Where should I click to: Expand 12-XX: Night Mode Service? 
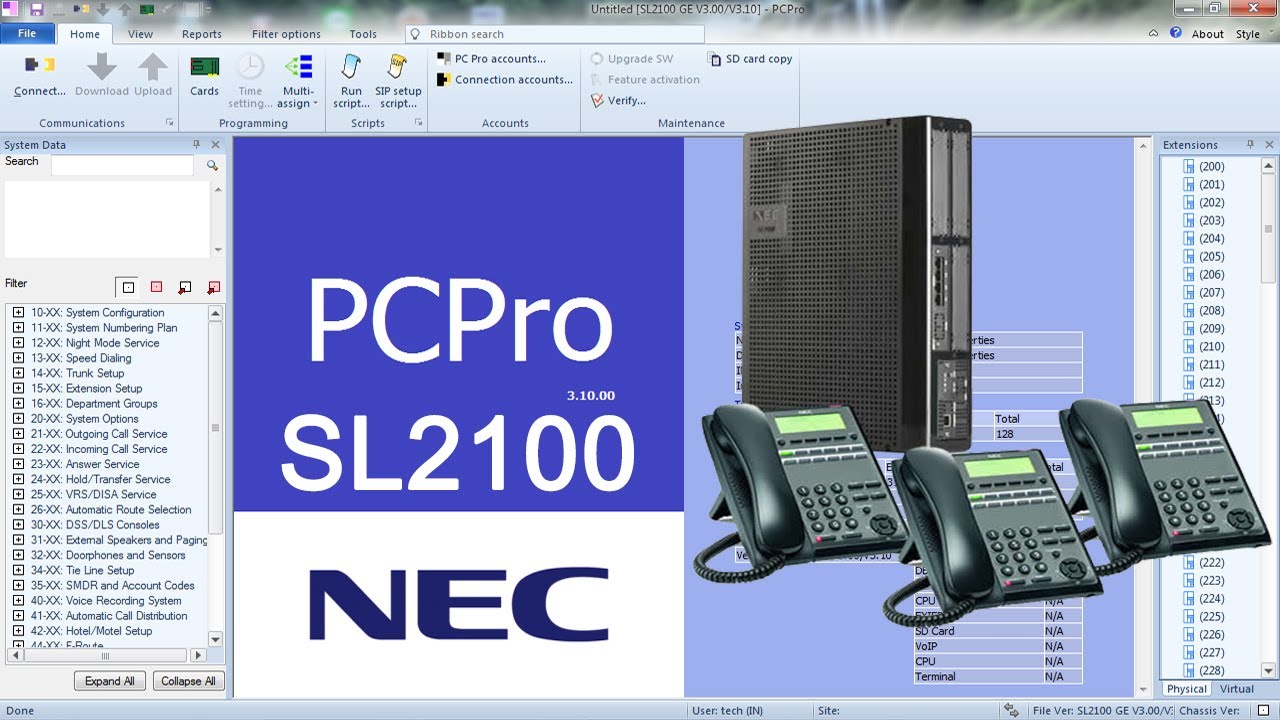(x=18, y=343)
